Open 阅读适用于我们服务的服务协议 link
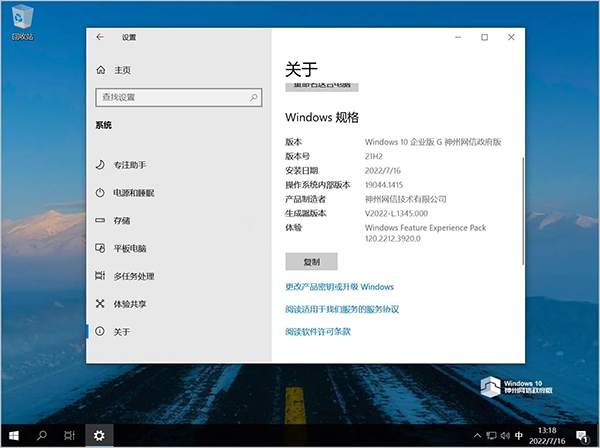600x448 pixels. click(x=342, y=309)
